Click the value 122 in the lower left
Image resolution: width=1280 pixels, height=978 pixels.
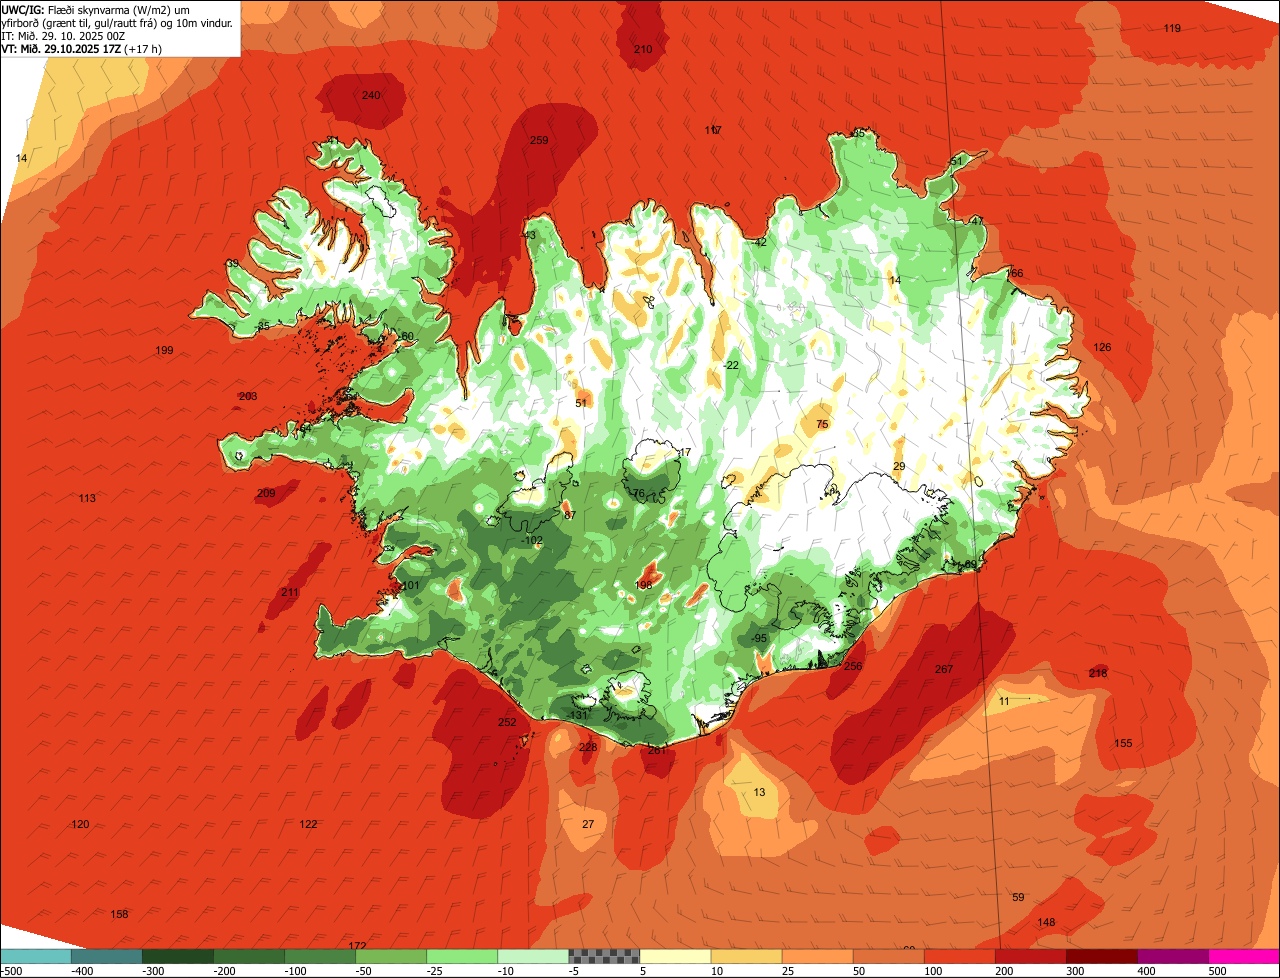308,824
